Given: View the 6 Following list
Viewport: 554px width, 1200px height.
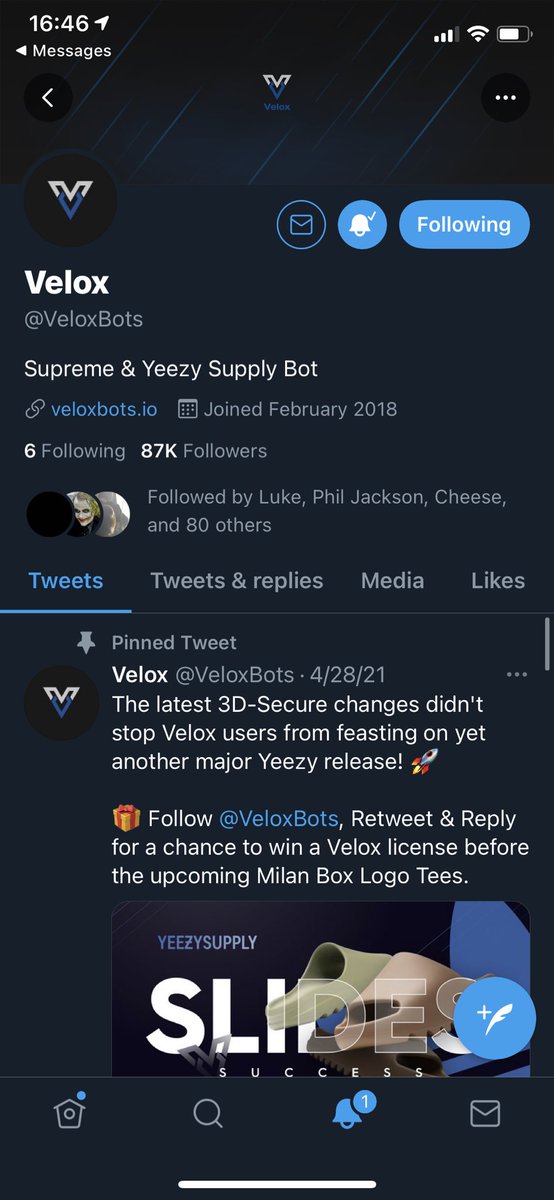Looking at the screenshot, I should [75, 451].
